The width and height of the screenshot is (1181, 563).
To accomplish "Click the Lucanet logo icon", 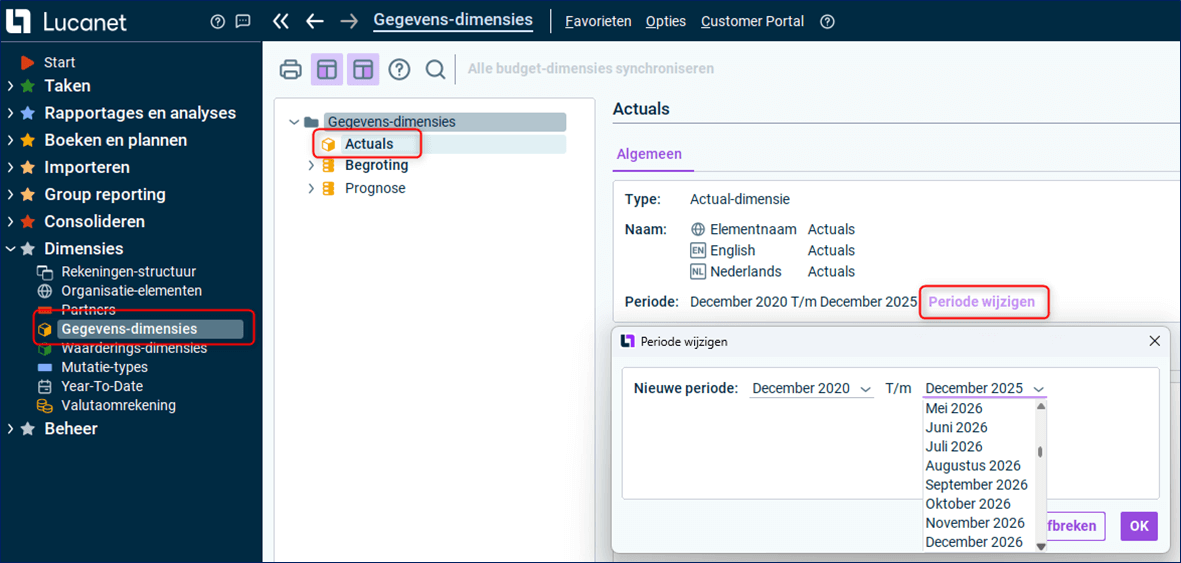I will (x=17, y=22).
